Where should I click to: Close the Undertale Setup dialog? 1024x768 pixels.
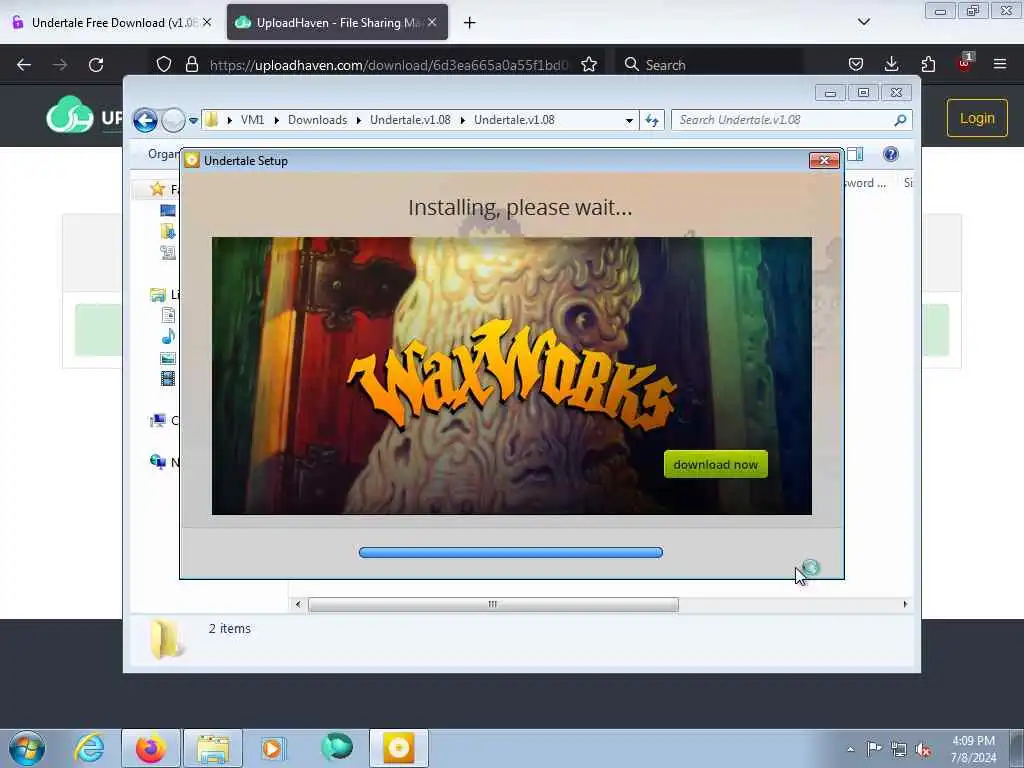click(824, 160)
